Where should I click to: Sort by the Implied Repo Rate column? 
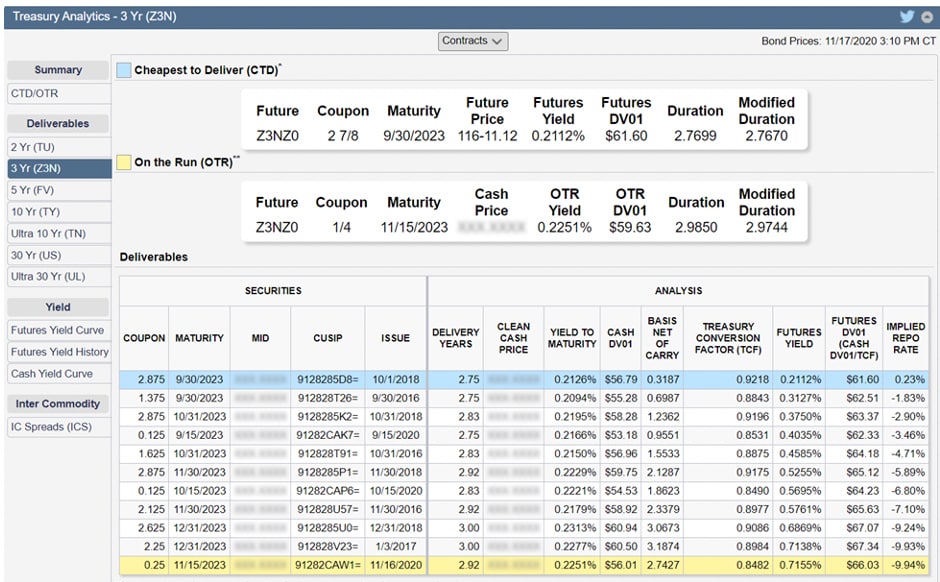point(905,338)
